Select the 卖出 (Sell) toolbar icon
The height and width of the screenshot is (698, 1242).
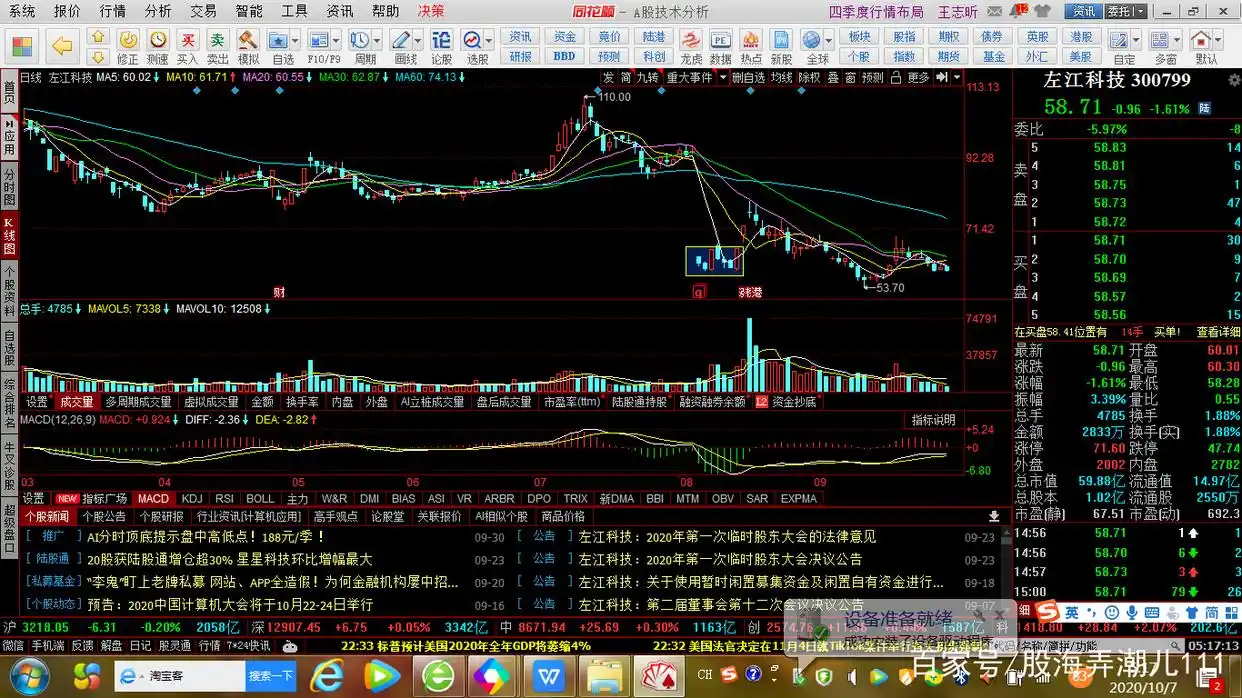point(219,40)
